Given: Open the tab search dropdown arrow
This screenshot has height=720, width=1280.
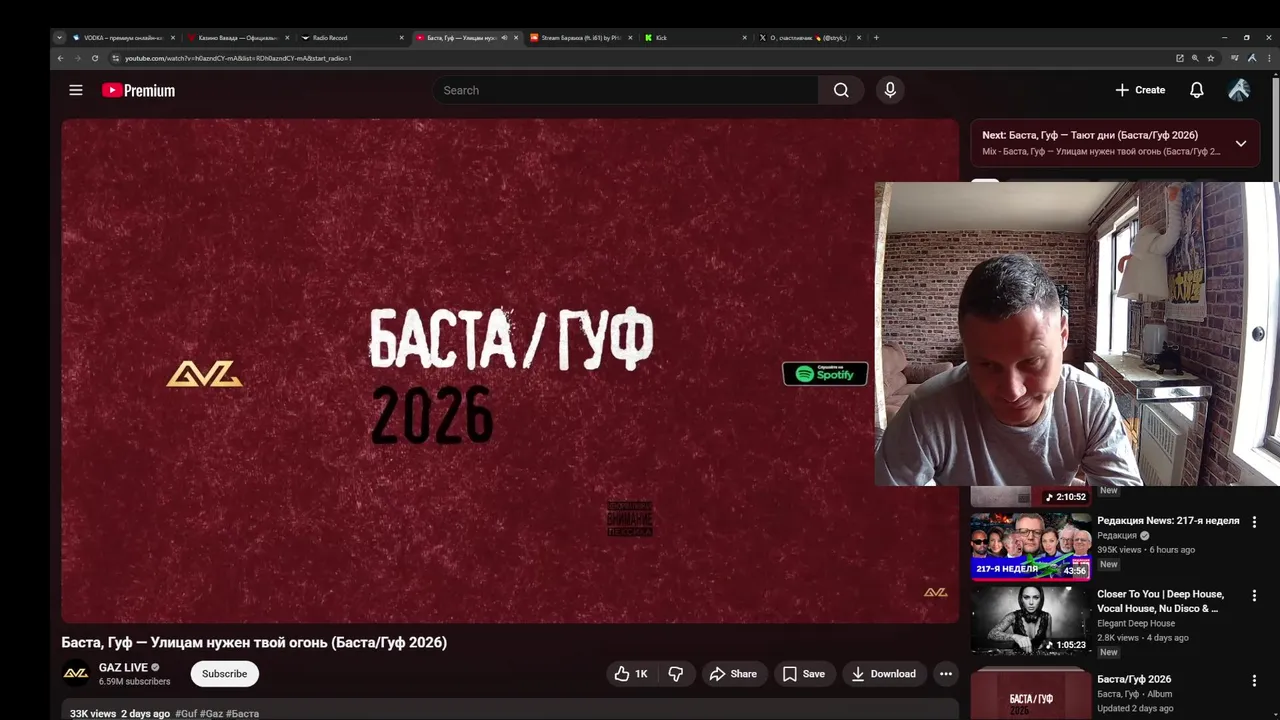Looking at the screenshot, I should [59, 38].
